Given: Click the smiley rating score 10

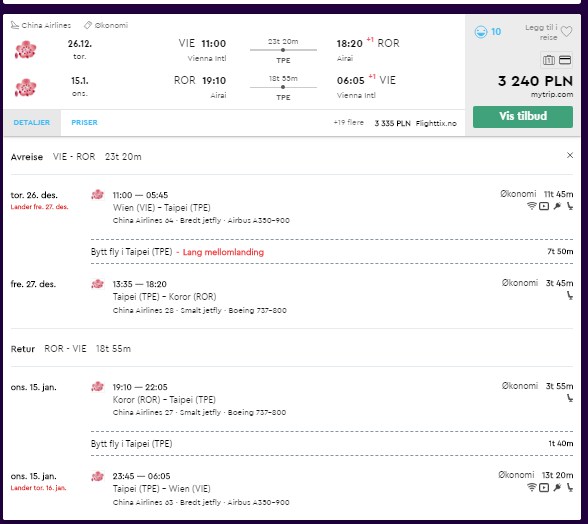Looking at the screenshot, I should 488,32.
